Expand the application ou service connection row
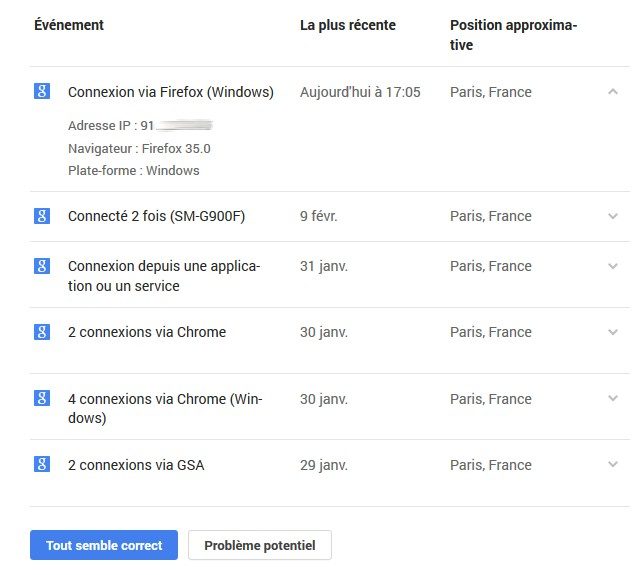This screenshot has height=575, width=639. click(x=613, y=266)
